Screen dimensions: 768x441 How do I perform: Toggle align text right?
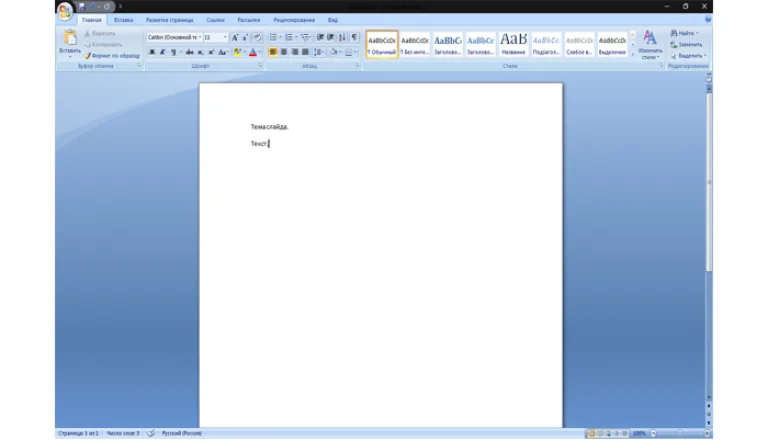294,52
